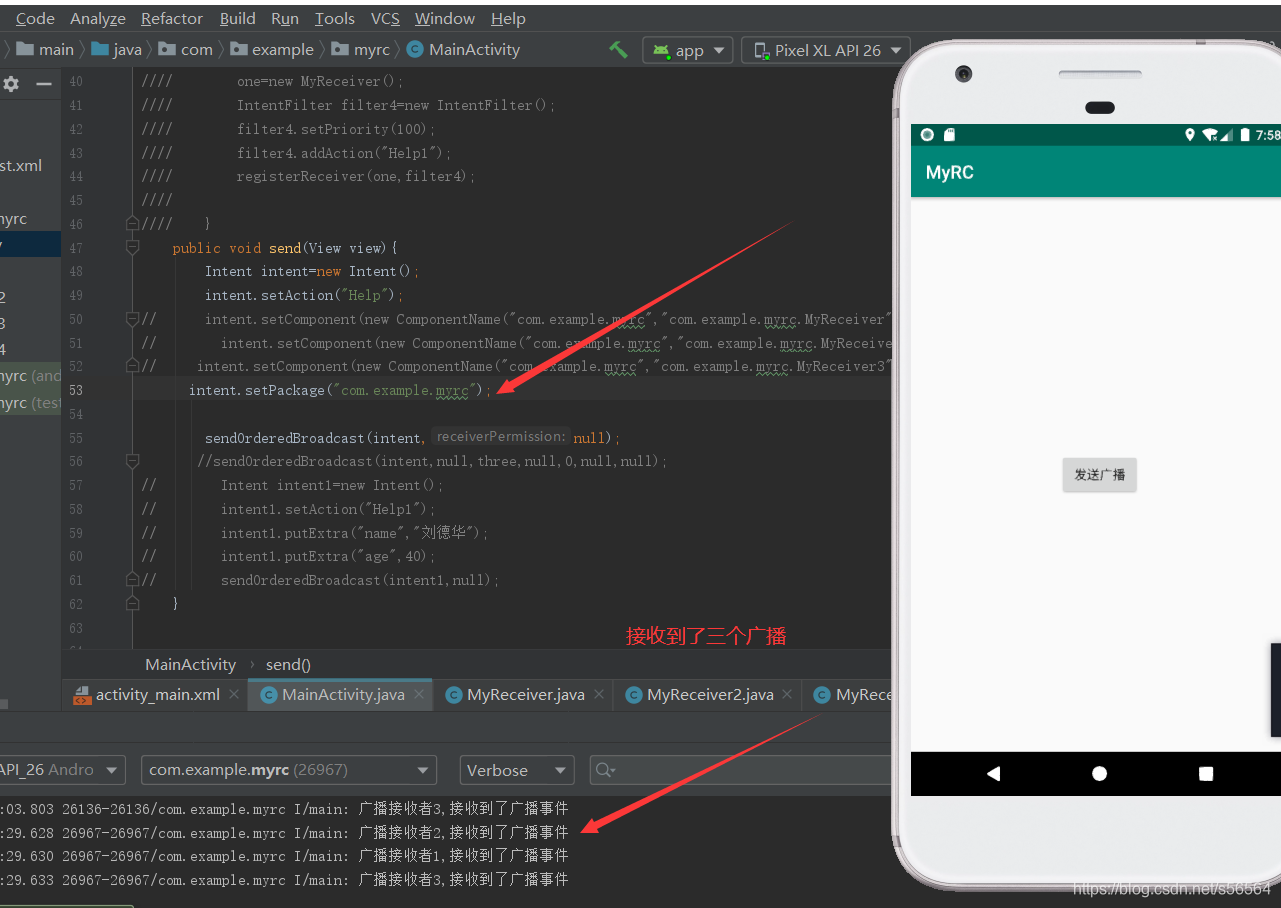Open the Help menu

point(508,18)
